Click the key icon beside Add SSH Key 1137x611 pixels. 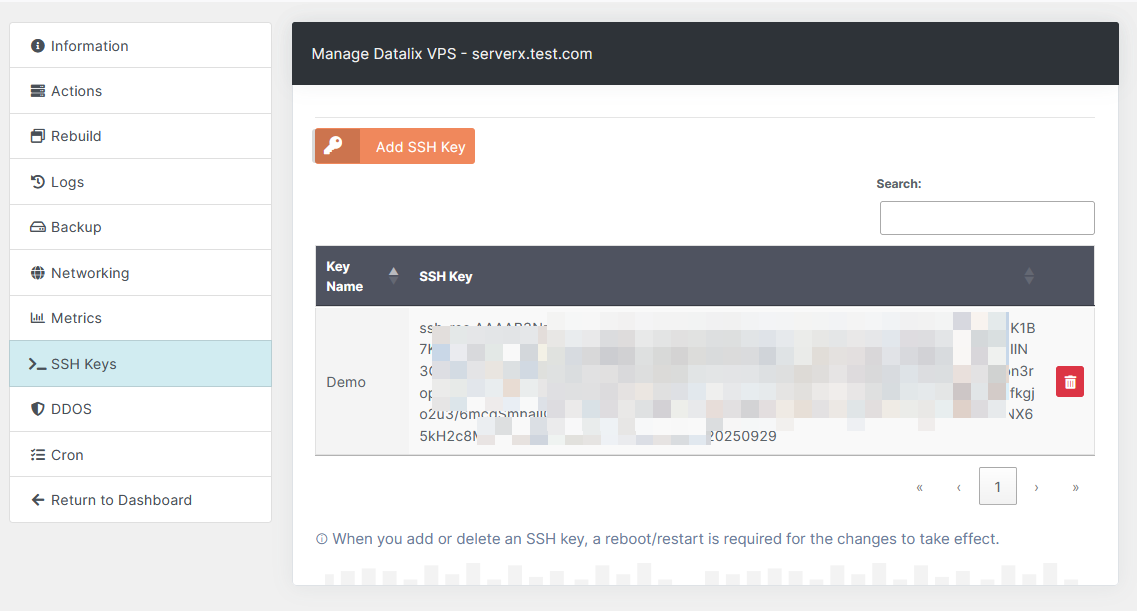point(334,146)
